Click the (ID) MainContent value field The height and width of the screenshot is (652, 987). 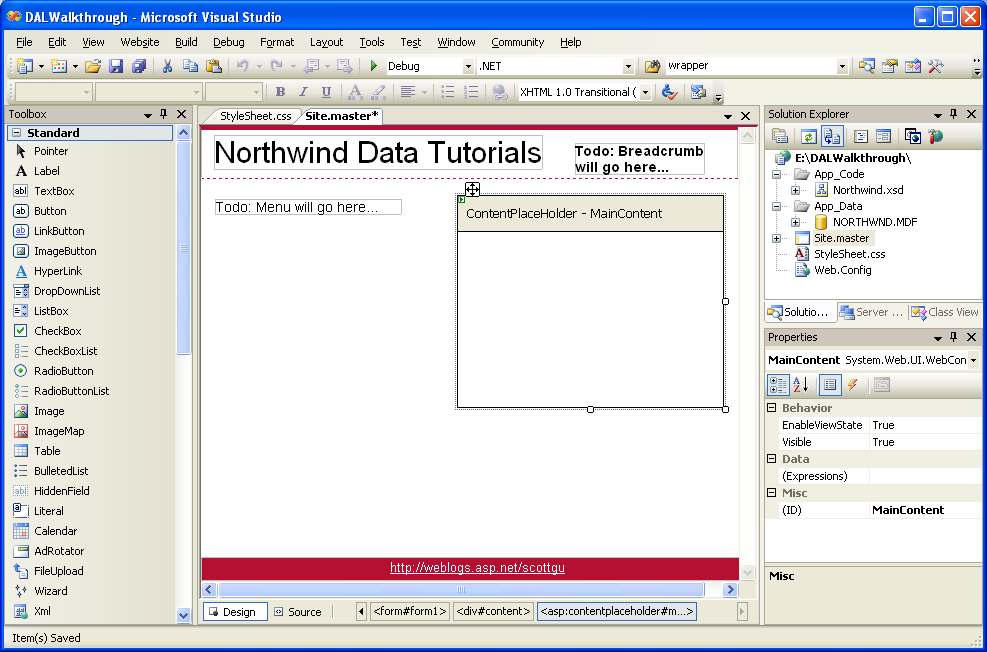click(x=924, y=510)
